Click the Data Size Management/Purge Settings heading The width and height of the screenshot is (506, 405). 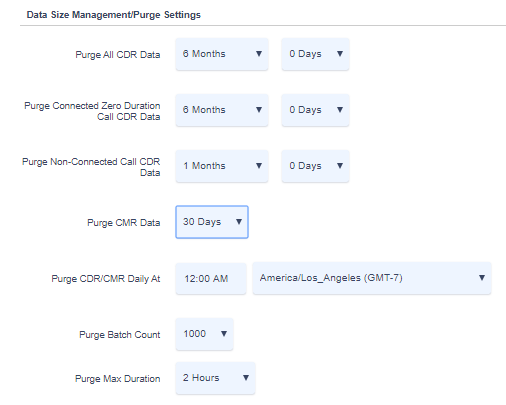(114, 15)
